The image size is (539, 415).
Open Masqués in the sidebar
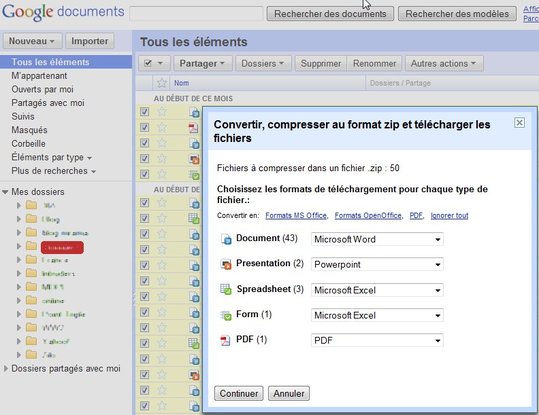29,130
